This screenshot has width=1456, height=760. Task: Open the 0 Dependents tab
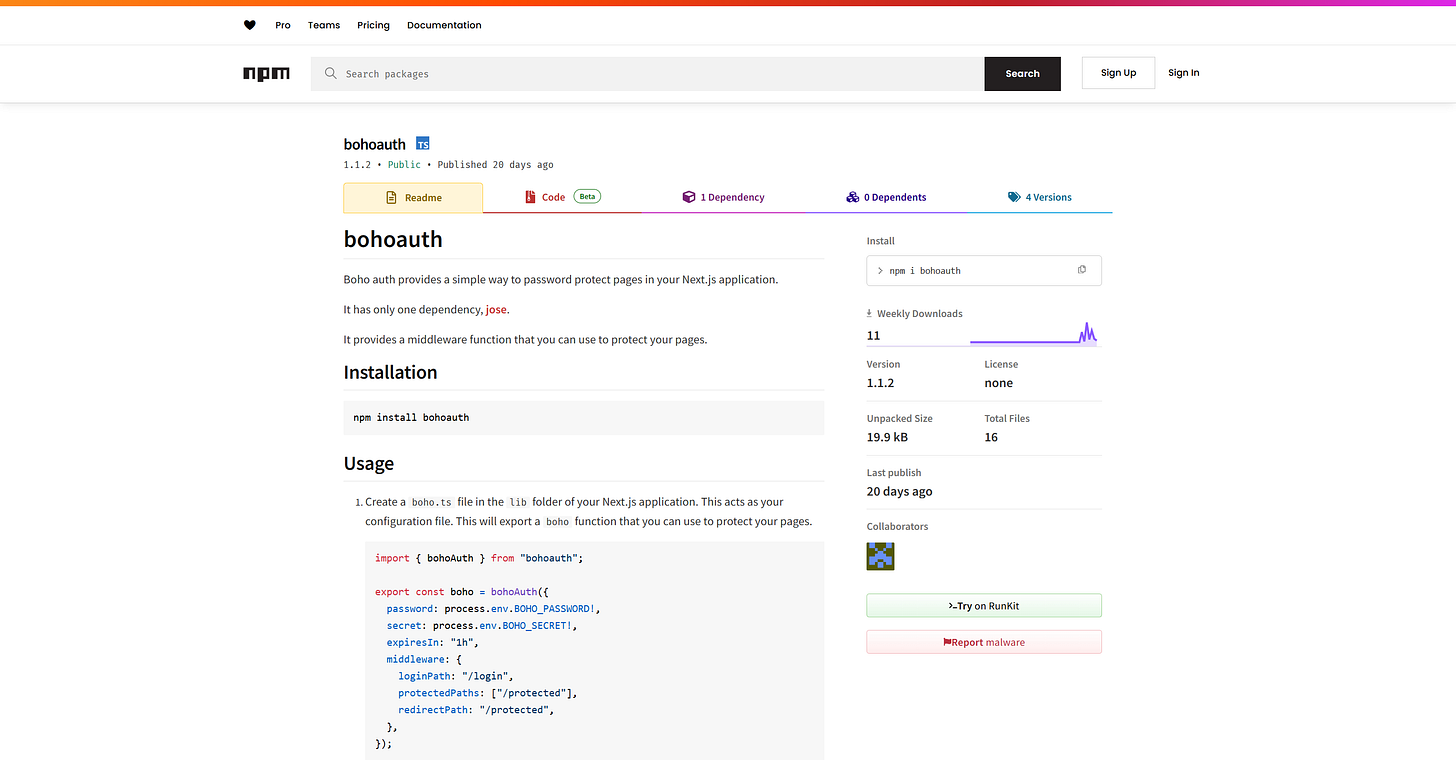click(x=886, y=198)
